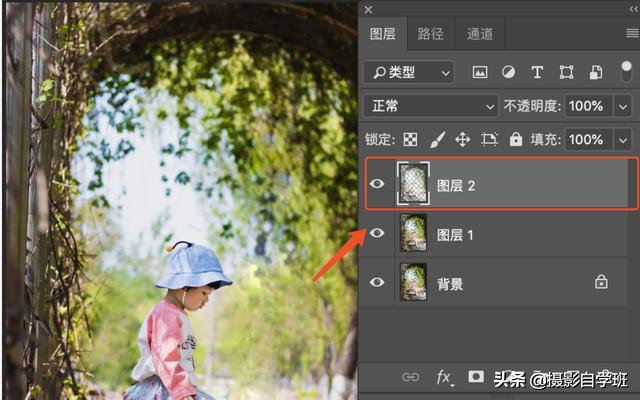Lock image pixels brush icon
This screenshot has height=400, width=640.
(x=437, y=140)
